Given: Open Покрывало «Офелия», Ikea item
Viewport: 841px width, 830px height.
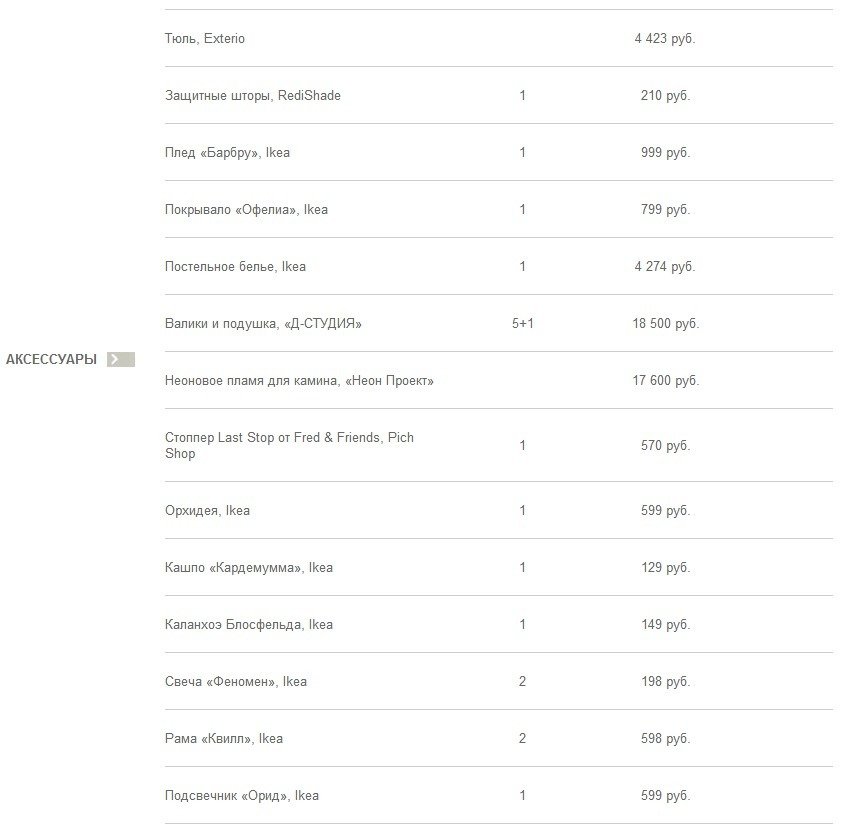Looking at the screenshot, I should (246, 210).
